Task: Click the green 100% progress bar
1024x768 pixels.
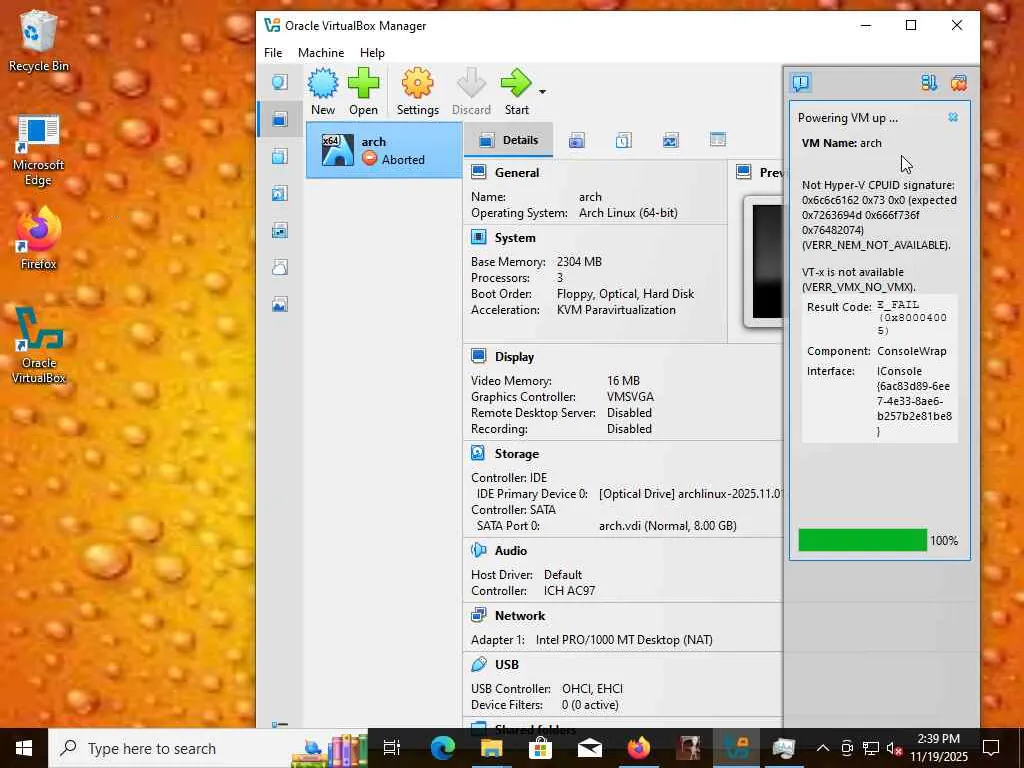Action: click(862, 540)
